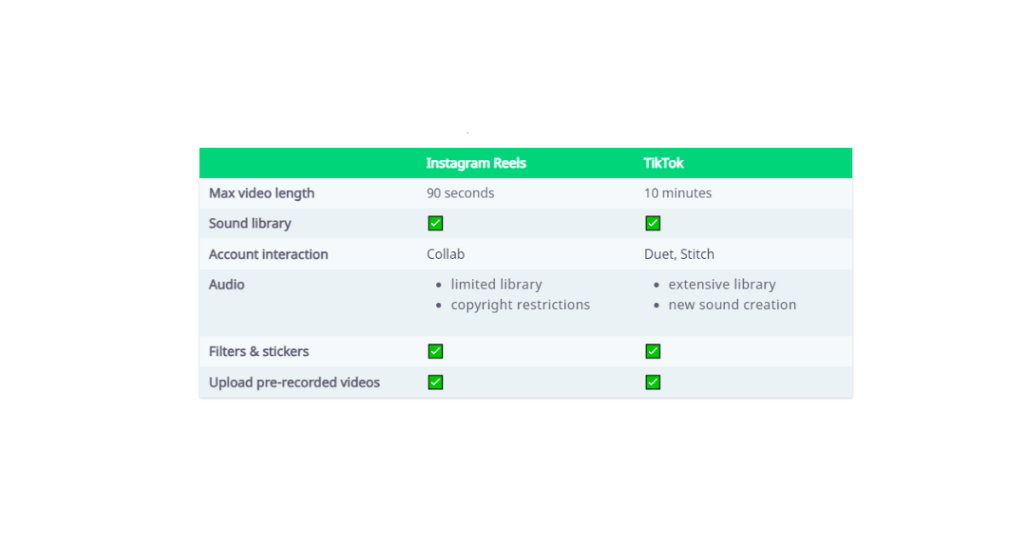This screenshot has width=1024, height=536.
Task: Click the TikTok Filters & stickers checkmark
Action: tap(653, 351)
